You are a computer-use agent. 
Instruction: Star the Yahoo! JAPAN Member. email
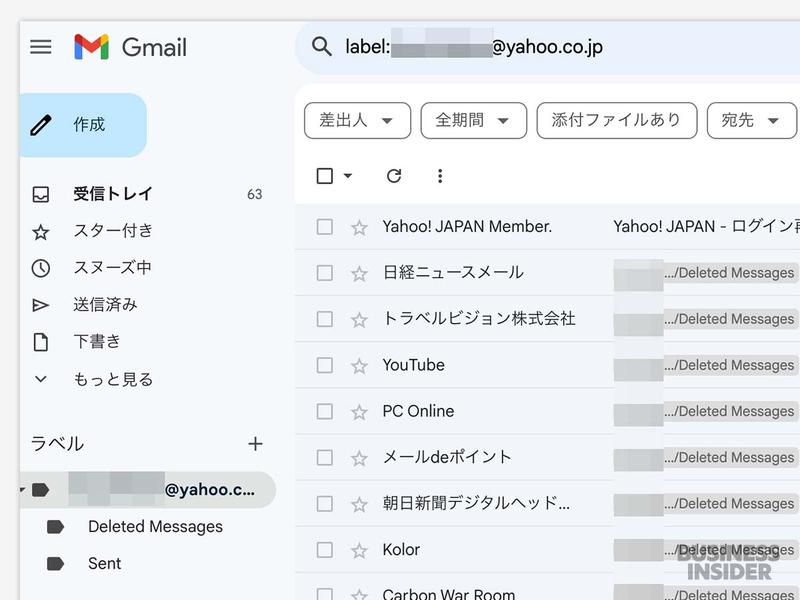pyautogui.click(x=359, y=227)
